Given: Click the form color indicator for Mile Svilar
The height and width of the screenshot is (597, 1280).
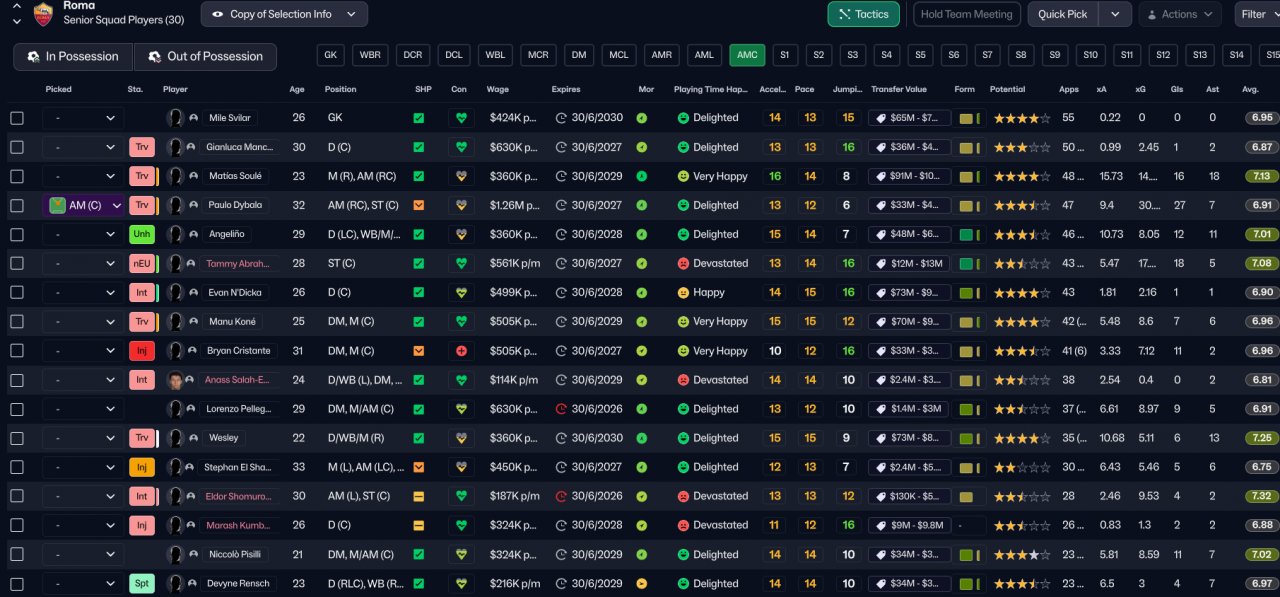Looking at the screenshot, I should click(968, 118).
